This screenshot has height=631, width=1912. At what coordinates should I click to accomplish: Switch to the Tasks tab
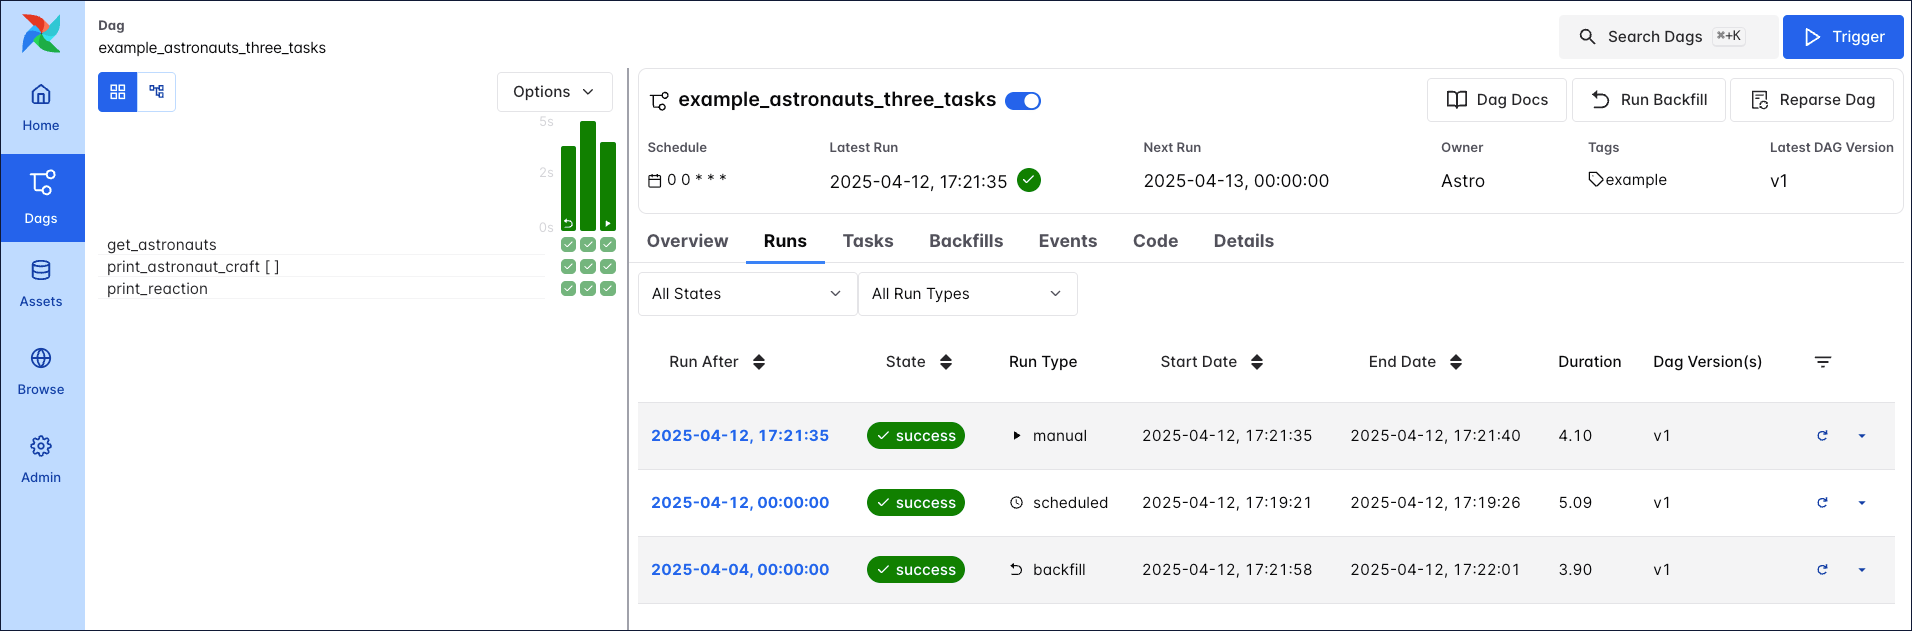(868, 241)
